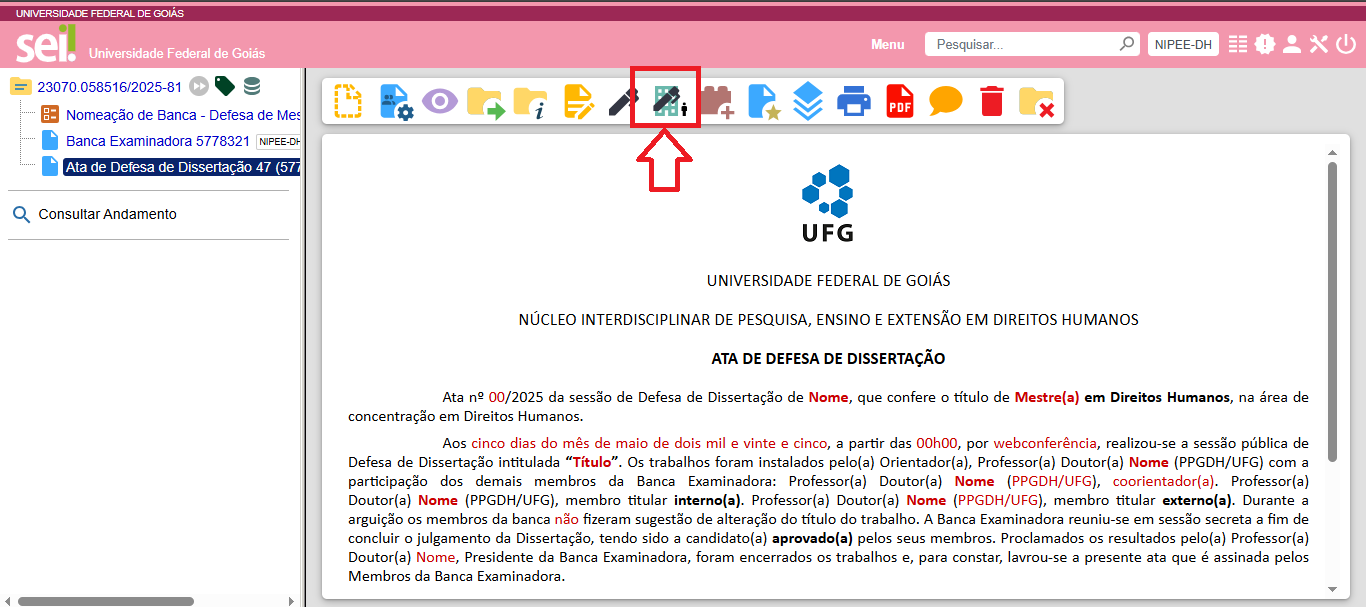Cancel document using folder-with-red-X icon

(x=1038, y=99)
